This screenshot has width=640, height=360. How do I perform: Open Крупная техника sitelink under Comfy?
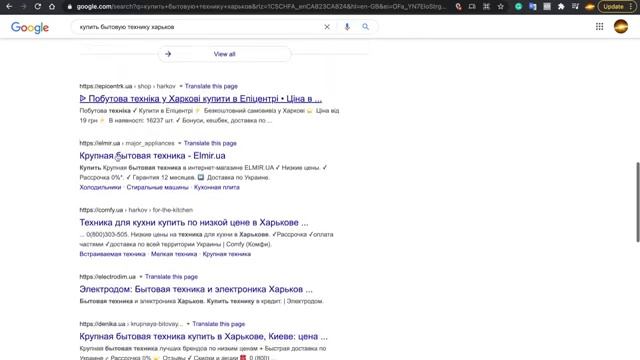coord(227,254)
